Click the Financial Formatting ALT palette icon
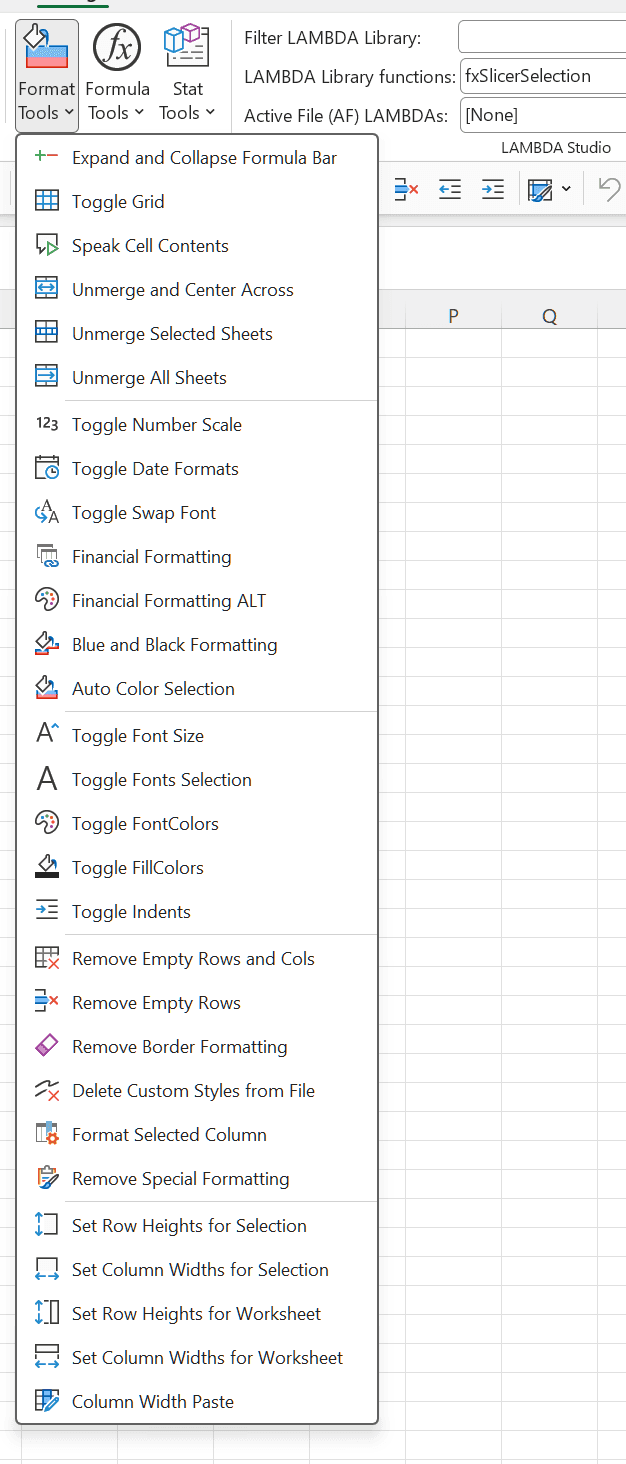 [x=47, y=600]
